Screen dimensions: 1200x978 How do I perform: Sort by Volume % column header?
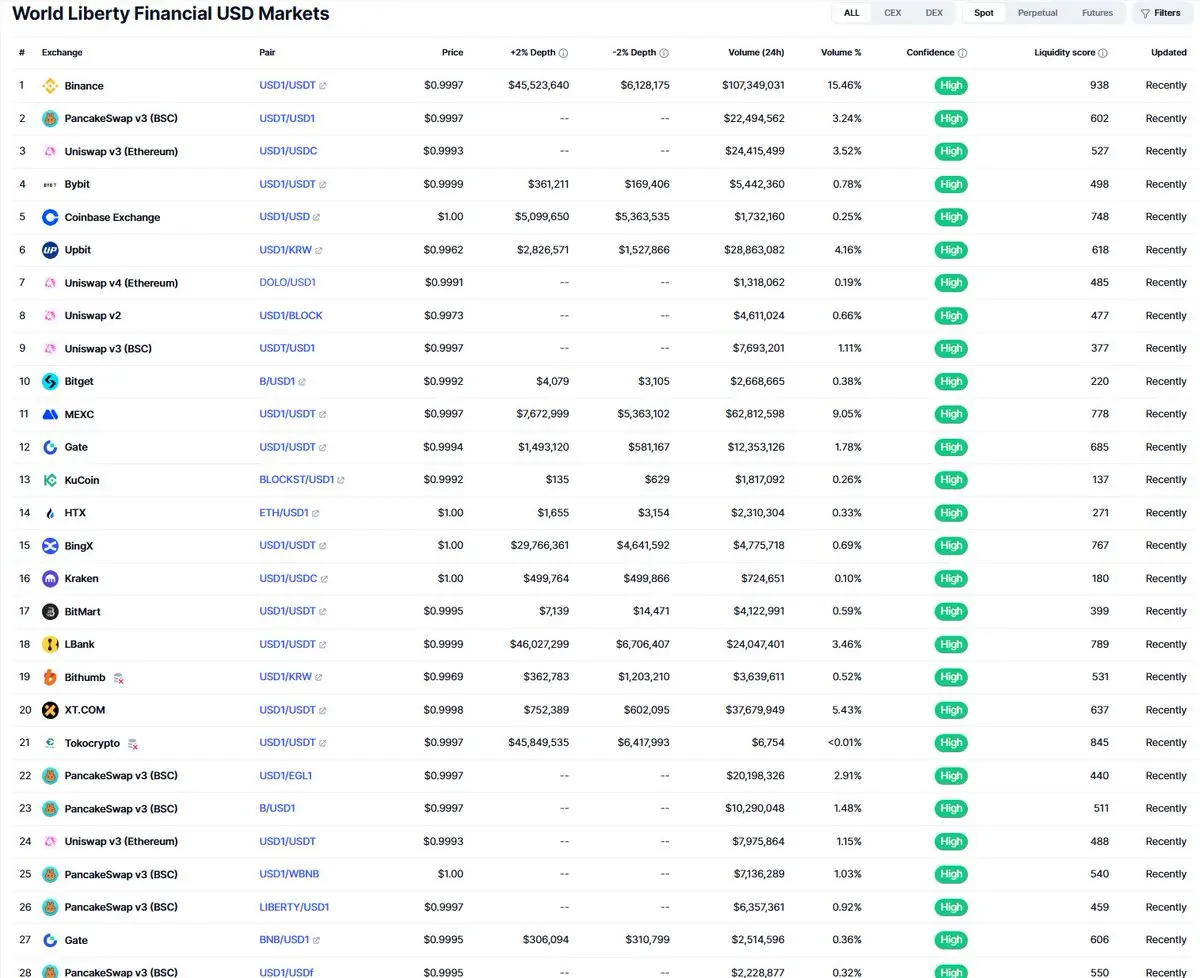841,53
